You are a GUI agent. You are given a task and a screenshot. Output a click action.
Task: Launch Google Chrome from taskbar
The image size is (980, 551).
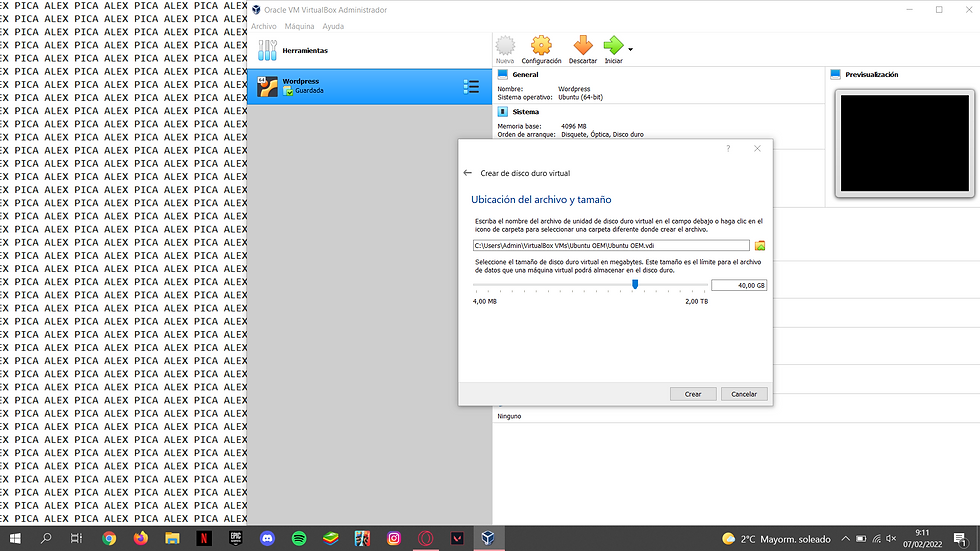coord(109,539)
